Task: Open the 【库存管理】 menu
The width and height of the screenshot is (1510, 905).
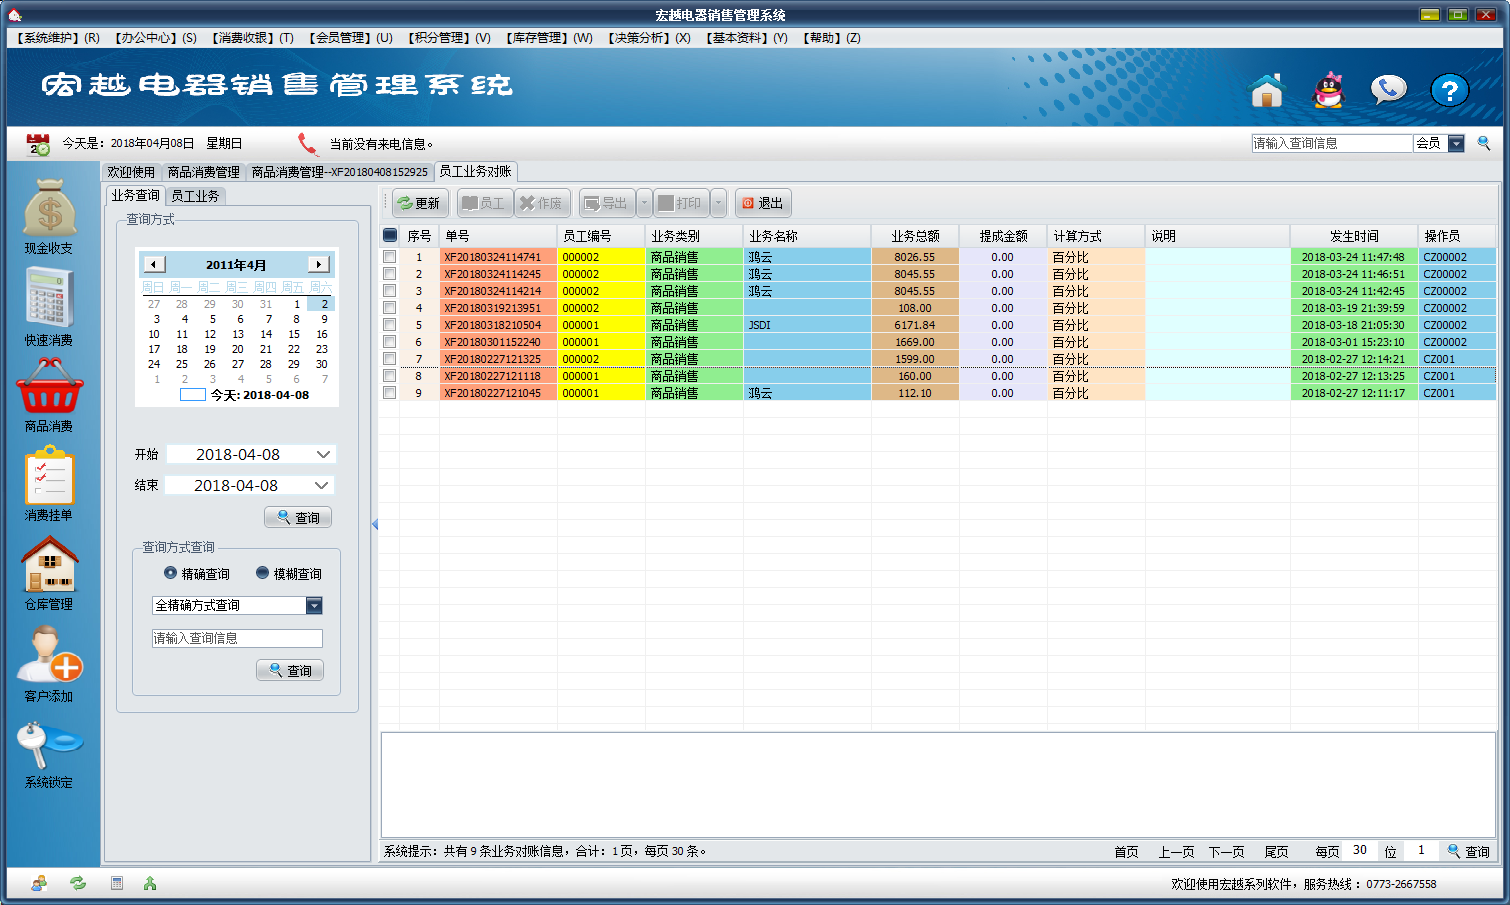Action: [x=549, y=38]
